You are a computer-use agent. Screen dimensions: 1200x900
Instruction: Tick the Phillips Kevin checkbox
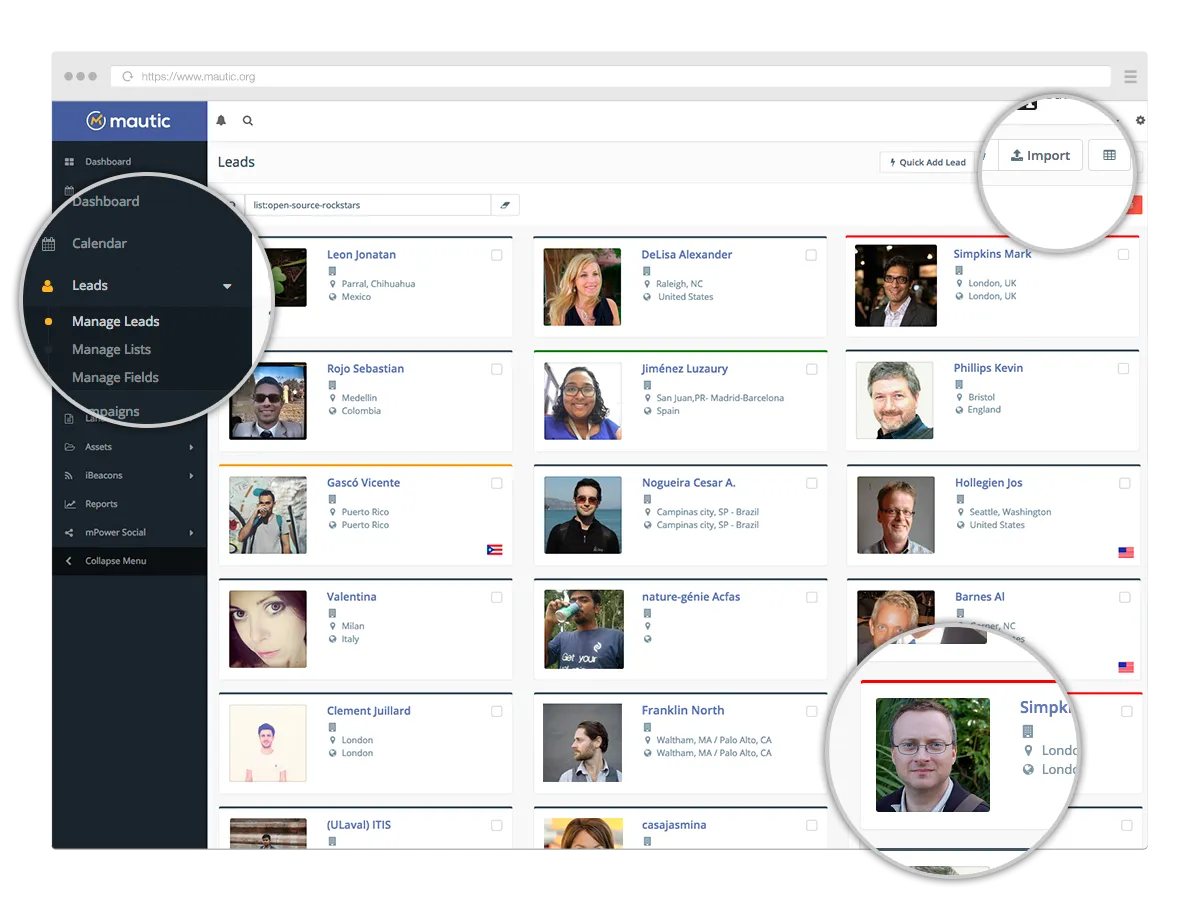tap(1123, 369)
